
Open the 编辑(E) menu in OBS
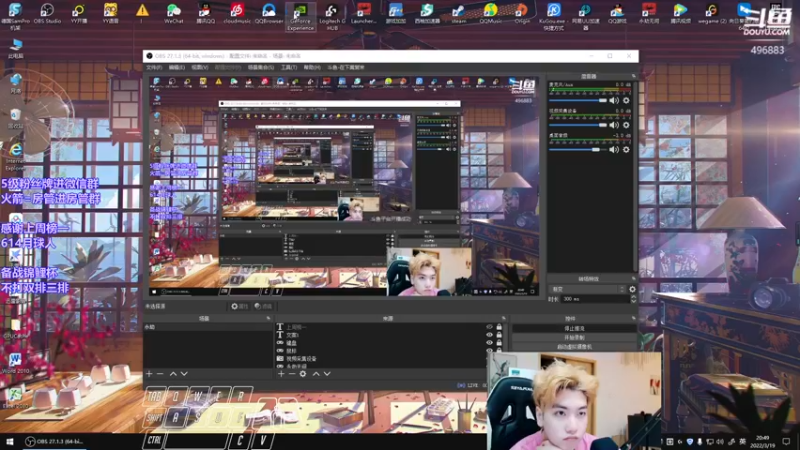[x=177, y=67]
